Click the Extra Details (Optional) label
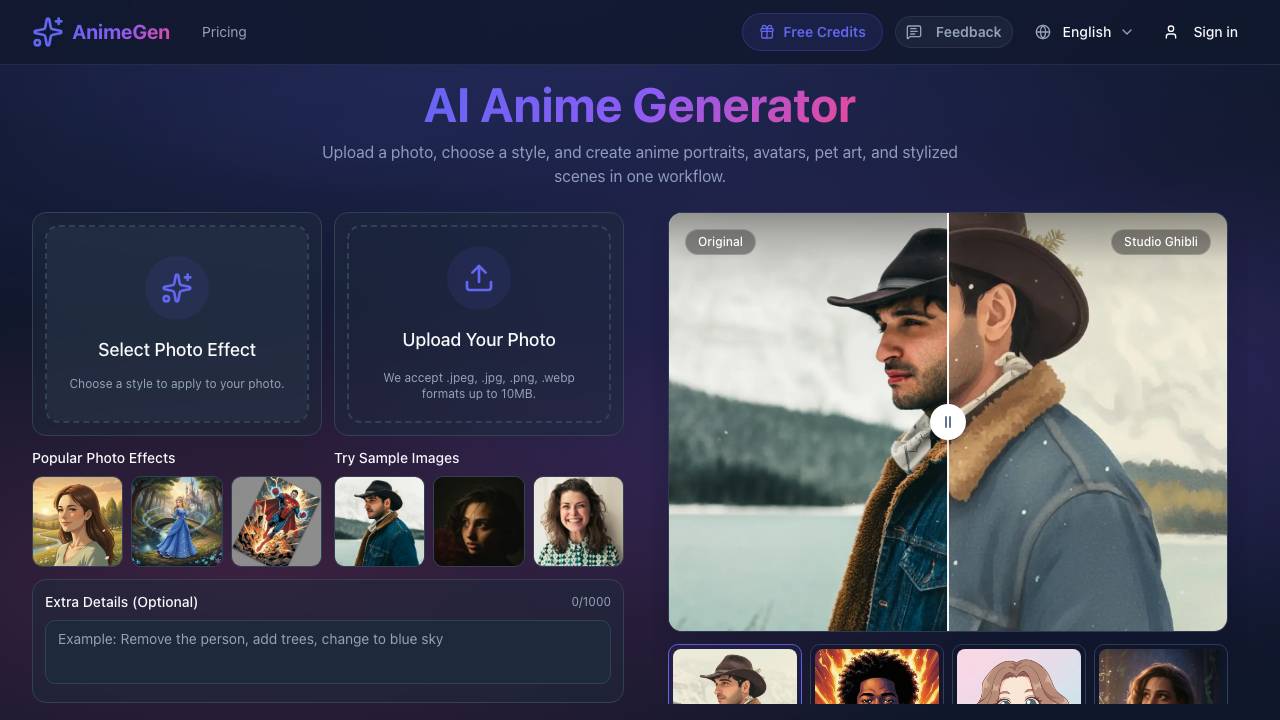The image size is (1280, 720). pos(122,602)
